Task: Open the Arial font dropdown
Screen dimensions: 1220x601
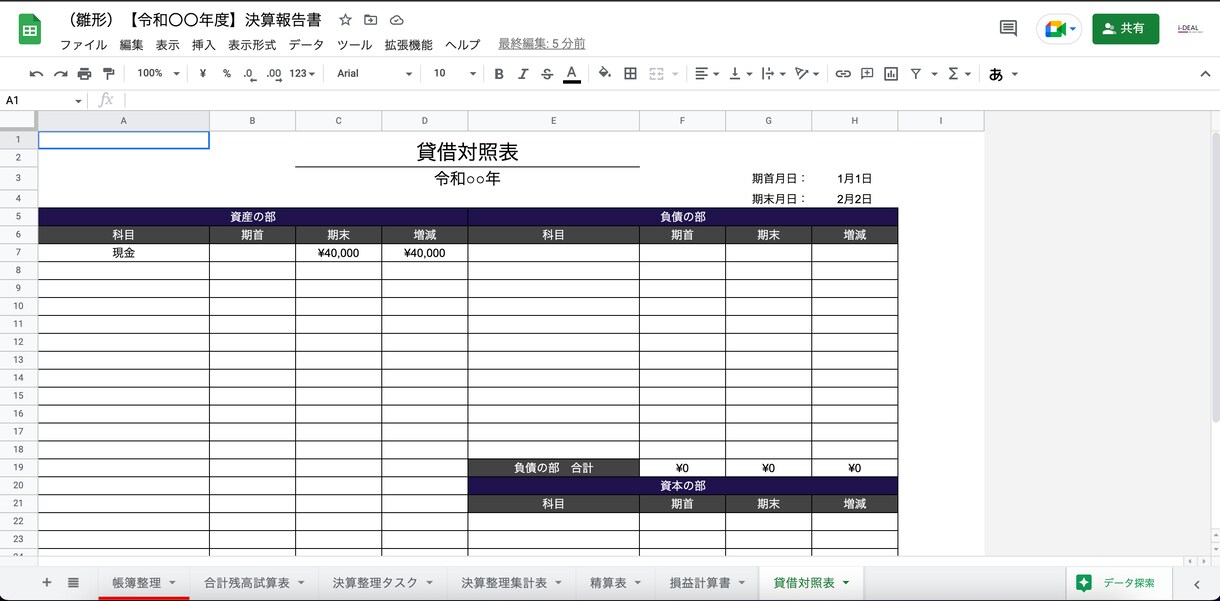Action: point(375,74)
